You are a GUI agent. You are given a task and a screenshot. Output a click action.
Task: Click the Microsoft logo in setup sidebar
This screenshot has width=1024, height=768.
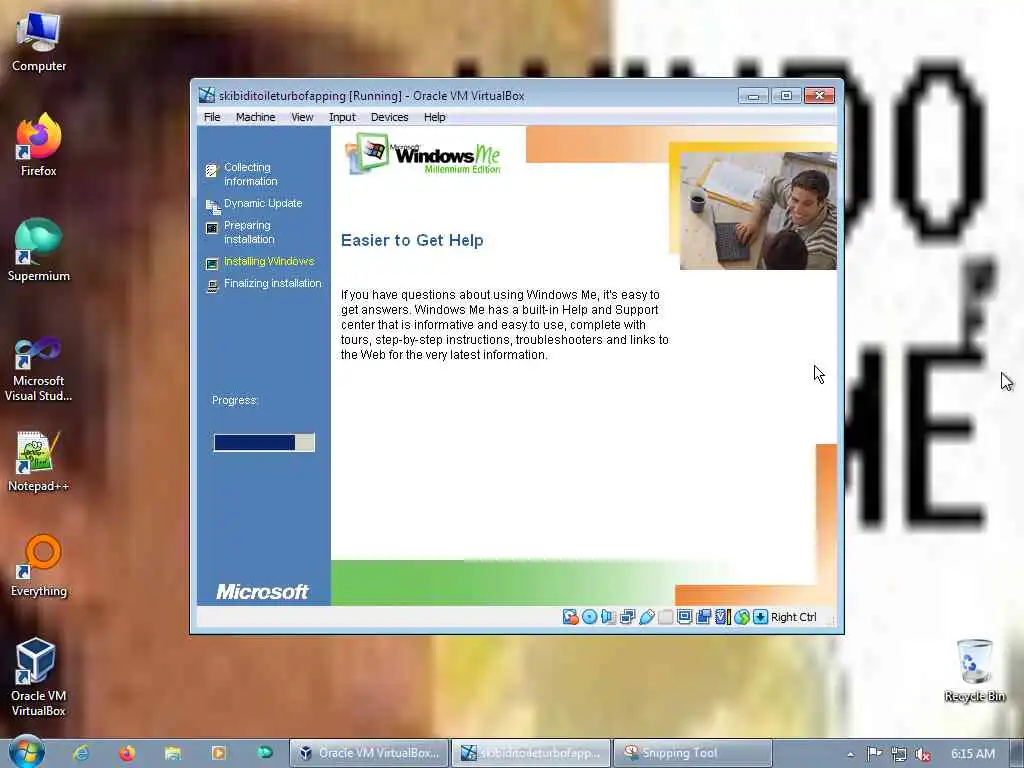pos(262,592)
